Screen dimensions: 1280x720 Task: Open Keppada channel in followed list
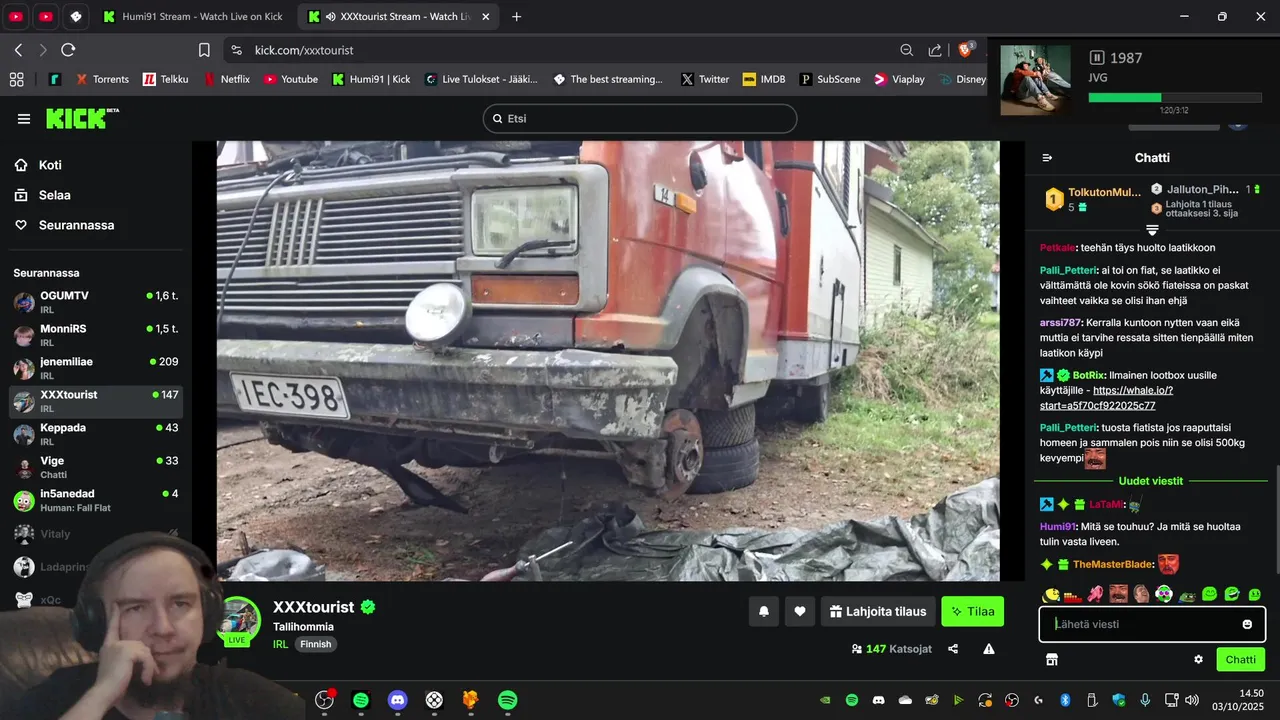tap(96, 434)
